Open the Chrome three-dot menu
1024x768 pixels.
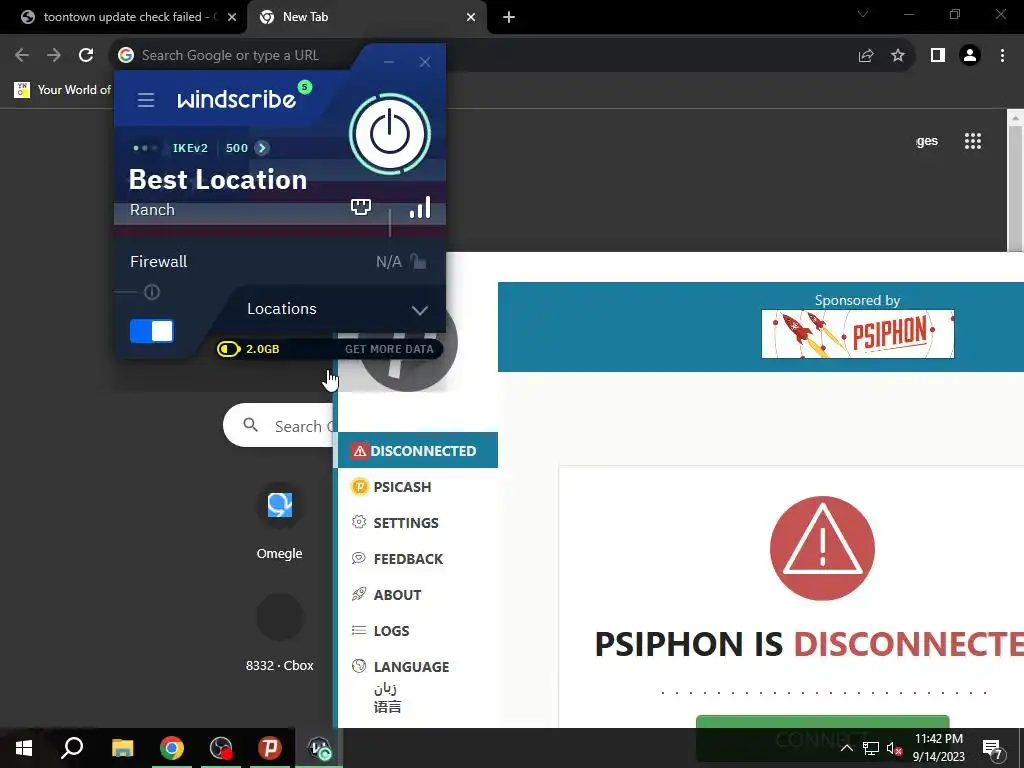pos(1002,56)
